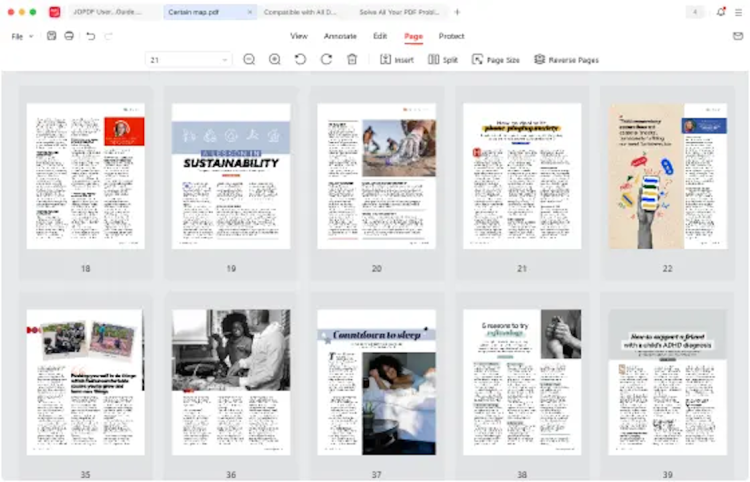The width and height of the screenshot is (750, 482).
Task: Rotate page counterclockwise
Action: click(300, 60)
